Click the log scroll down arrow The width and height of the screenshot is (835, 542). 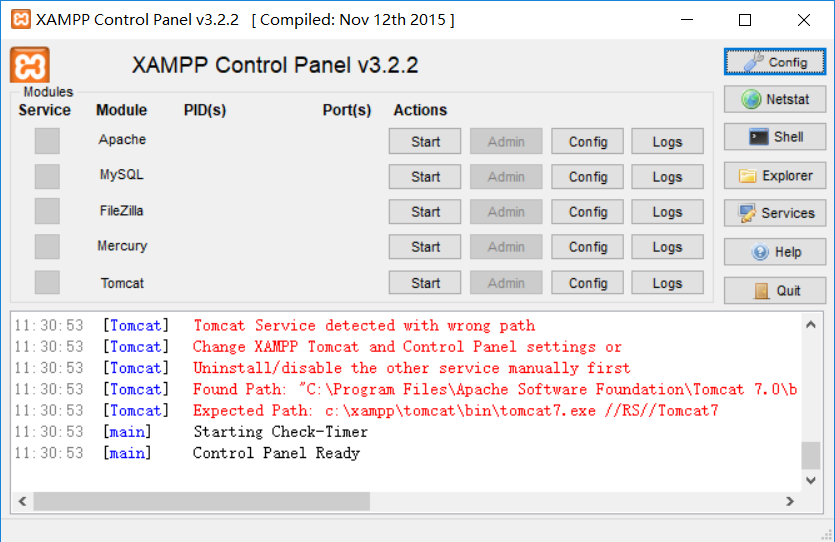811,480
